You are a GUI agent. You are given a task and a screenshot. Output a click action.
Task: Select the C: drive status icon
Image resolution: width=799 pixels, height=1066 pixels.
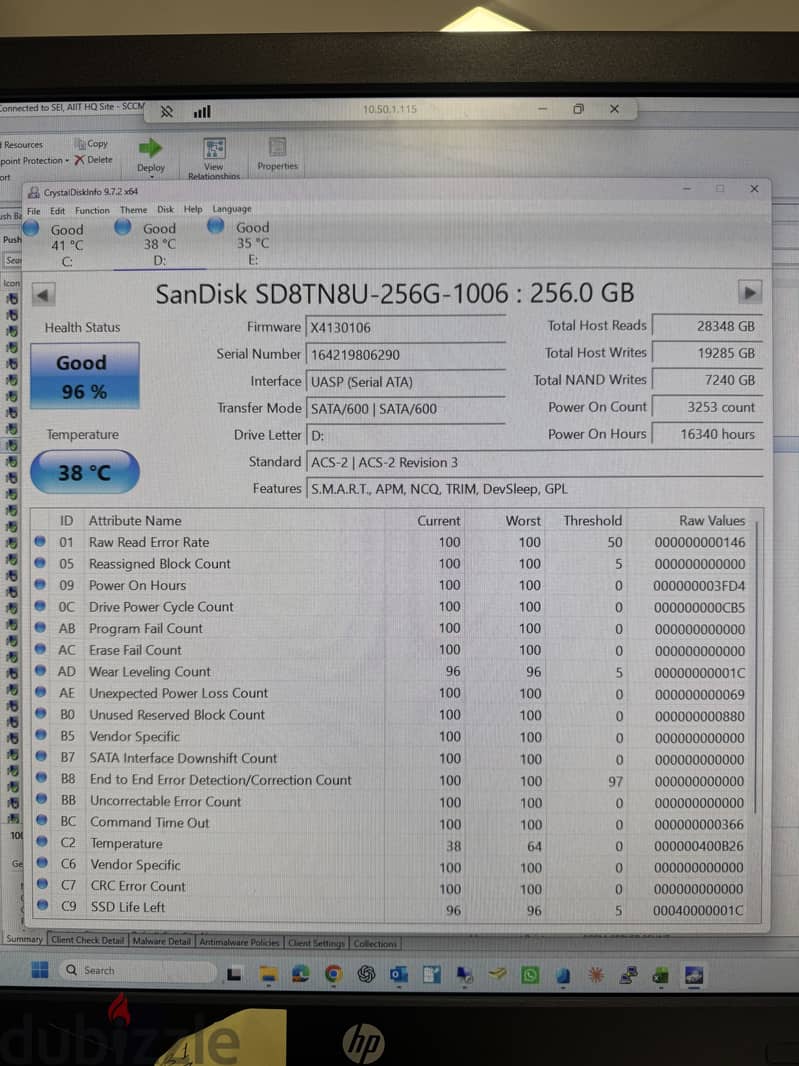(x=31, y=228)
